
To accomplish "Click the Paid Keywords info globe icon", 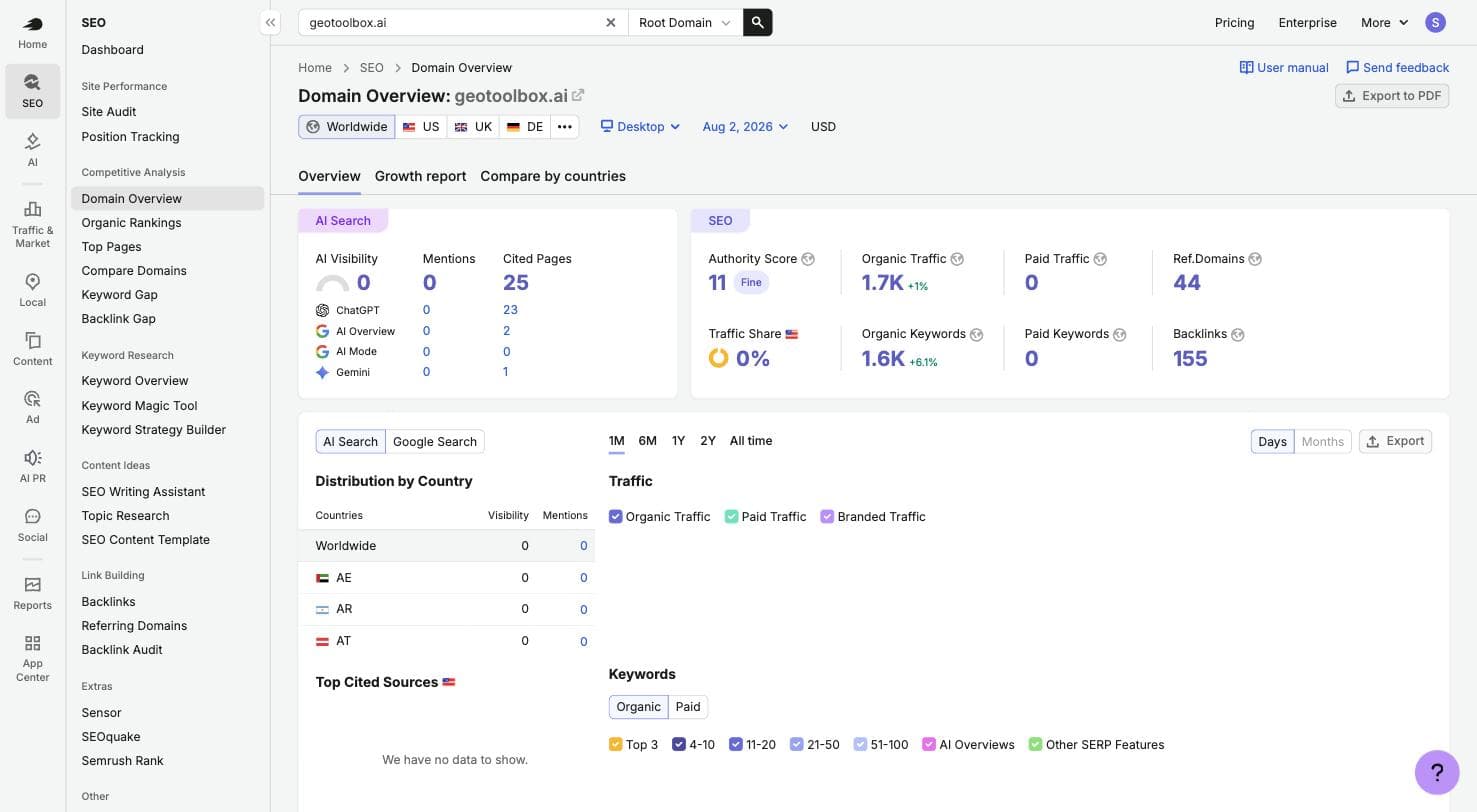I will click(x=1120, y=335).
